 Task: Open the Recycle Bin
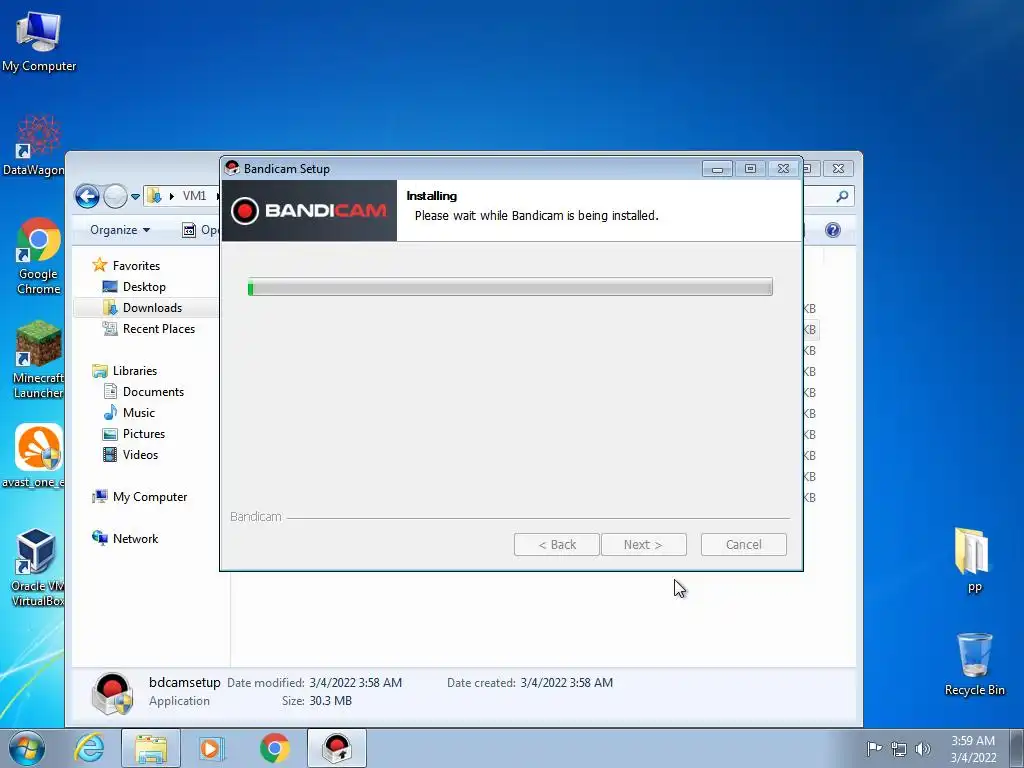tap(974, 664)
